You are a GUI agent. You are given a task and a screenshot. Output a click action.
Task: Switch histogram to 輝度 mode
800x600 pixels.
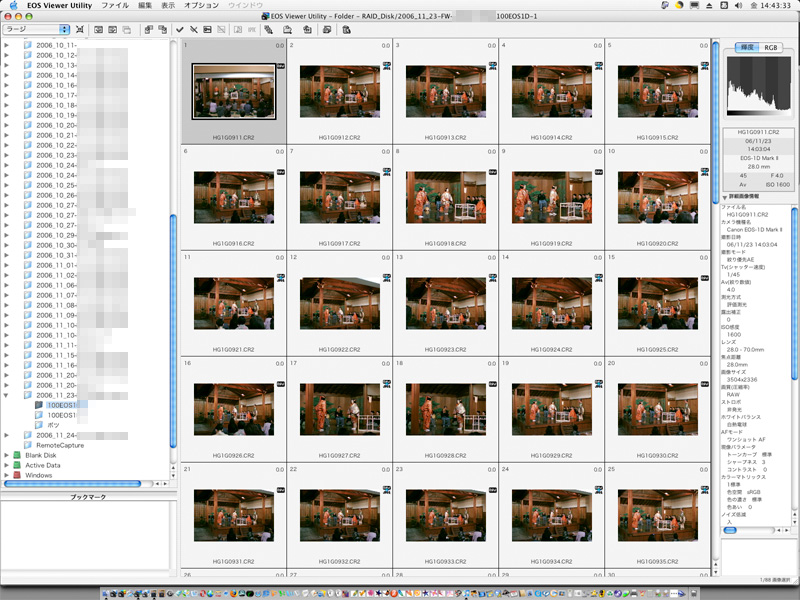pos(747,47)
